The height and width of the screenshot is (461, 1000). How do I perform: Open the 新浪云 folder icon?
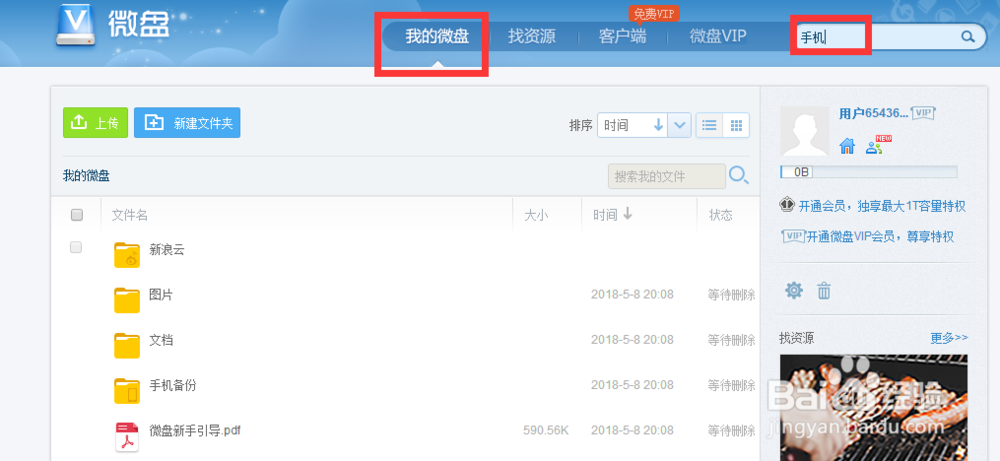(x=127, y=255)
